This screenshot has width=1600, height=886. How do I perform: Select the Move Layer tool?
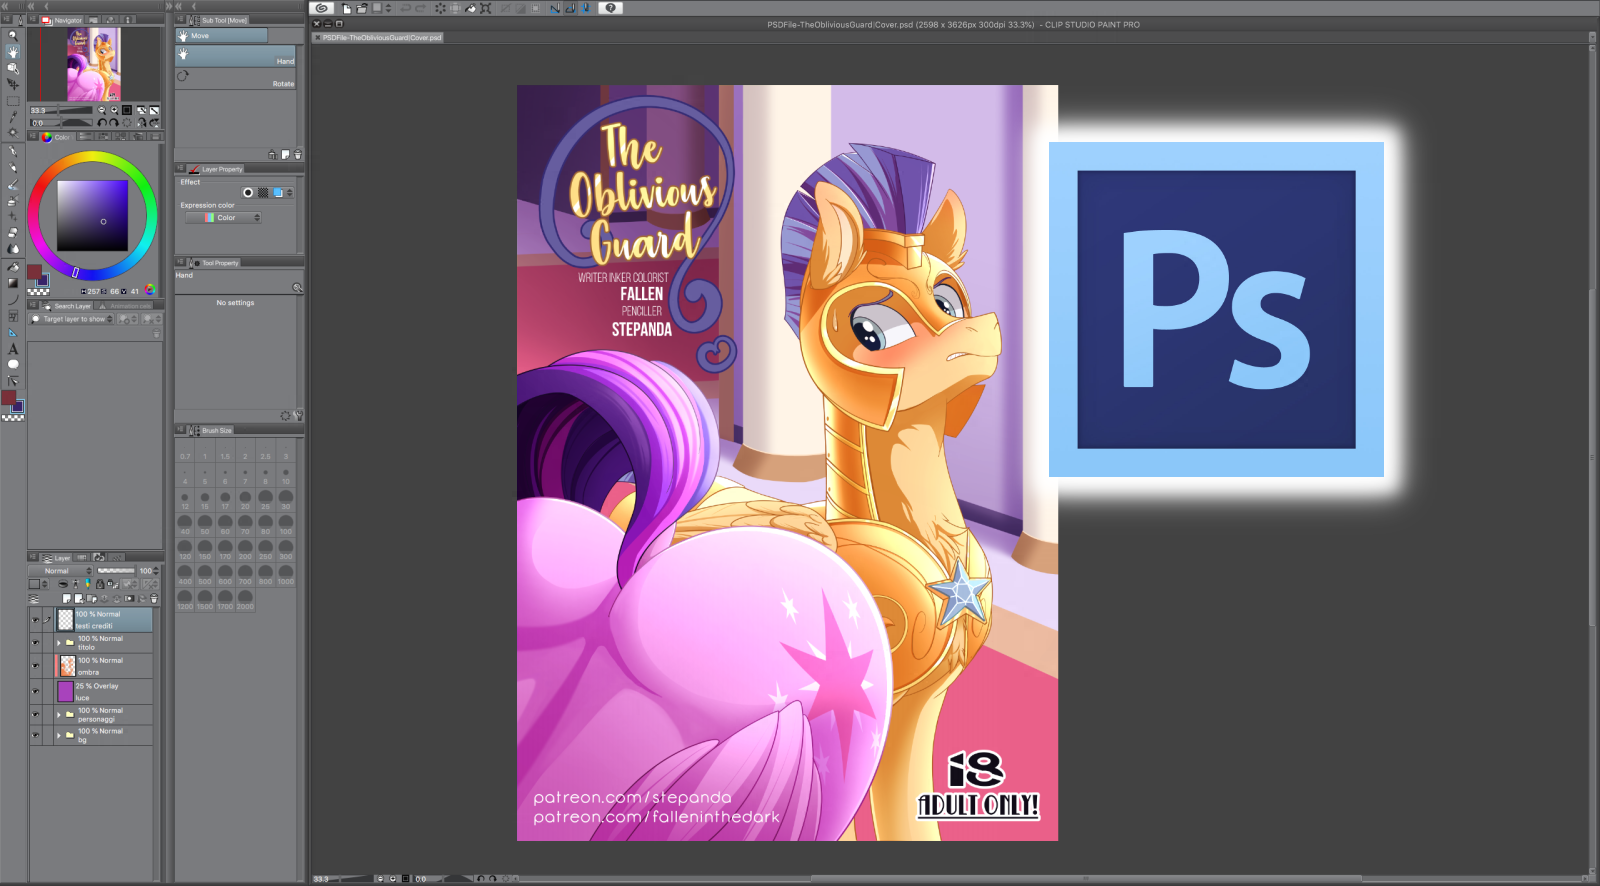[13, 85]
